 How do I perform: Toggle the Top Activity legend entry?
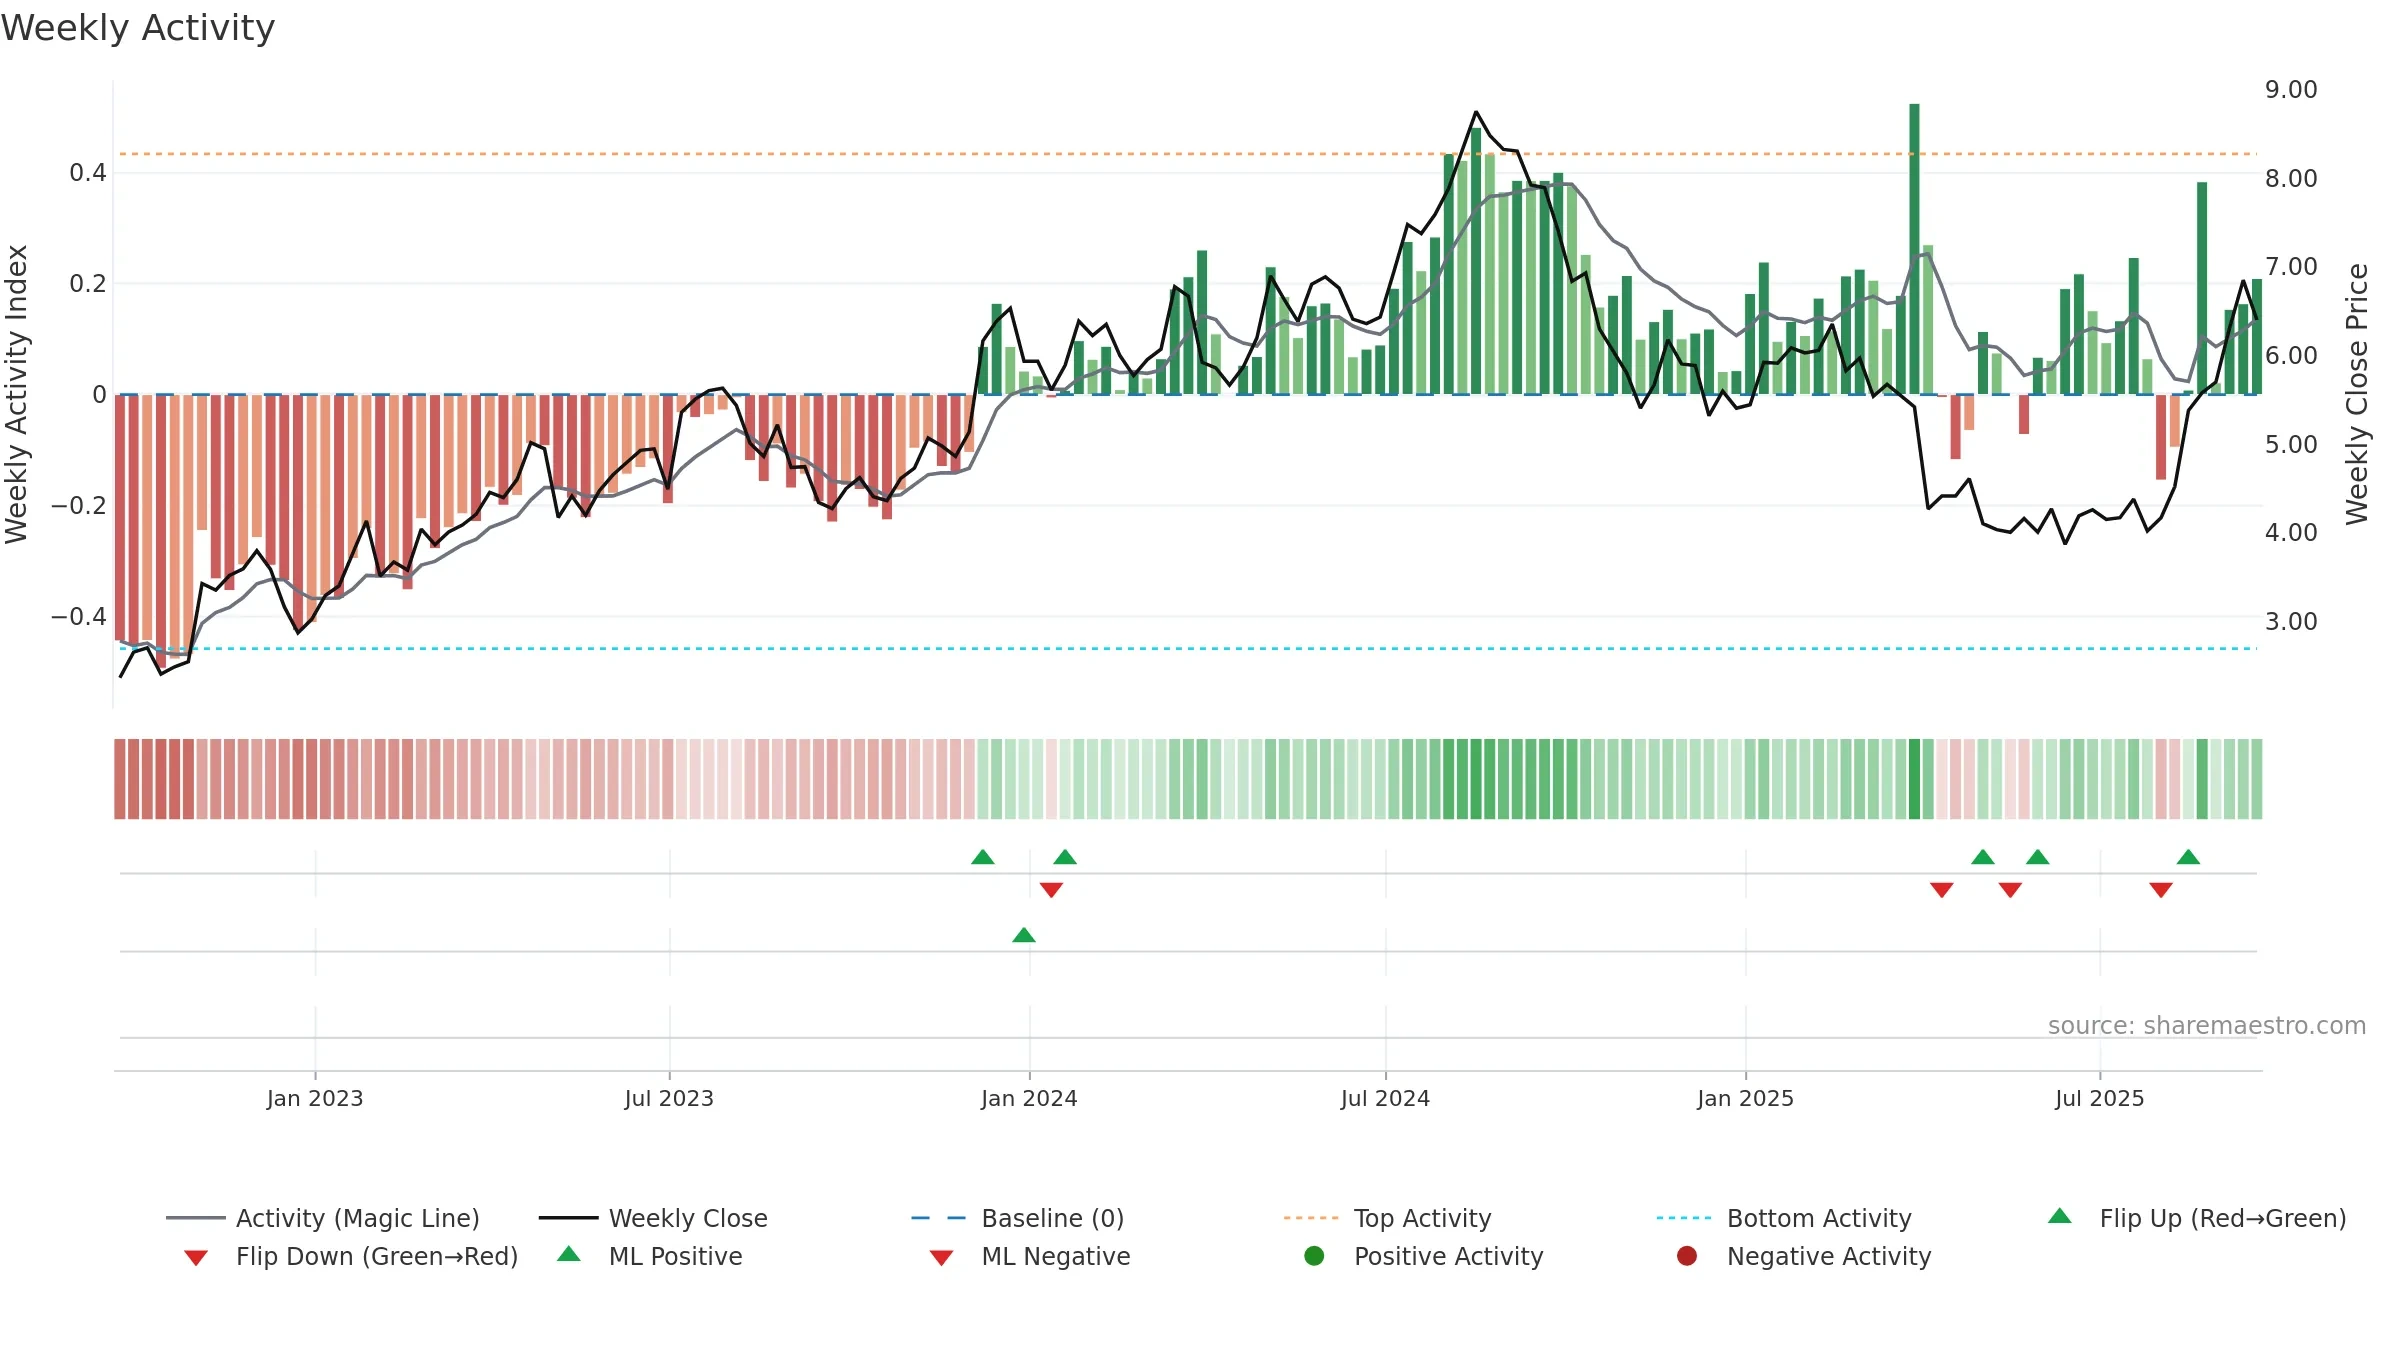tap(1388, 1218)
